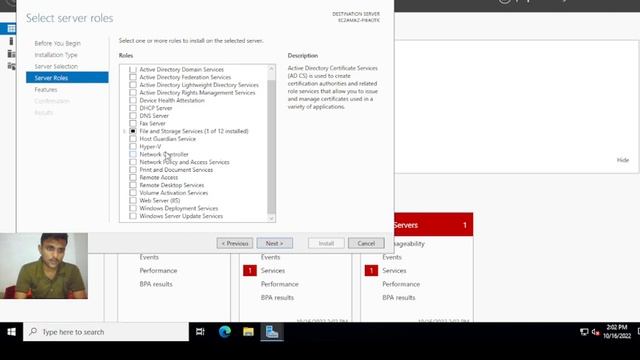The image size is (640, 360).
Task: Check Active Directory Domain Services role
Action: click(133, 69)
